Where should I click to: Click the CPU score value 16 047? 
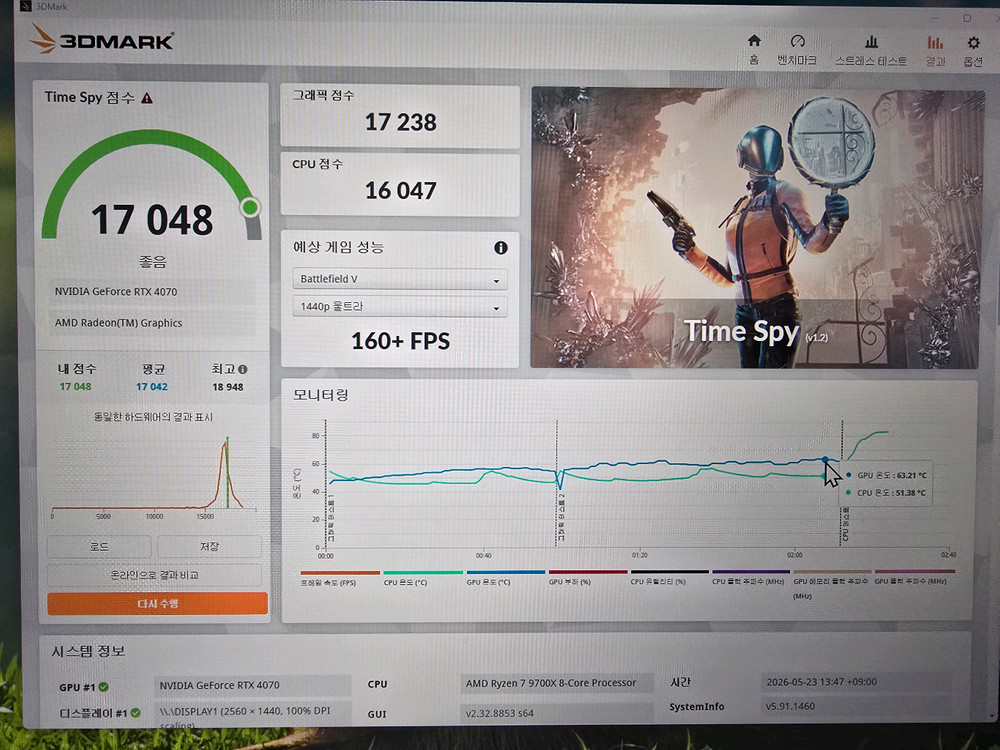[401, 190]
